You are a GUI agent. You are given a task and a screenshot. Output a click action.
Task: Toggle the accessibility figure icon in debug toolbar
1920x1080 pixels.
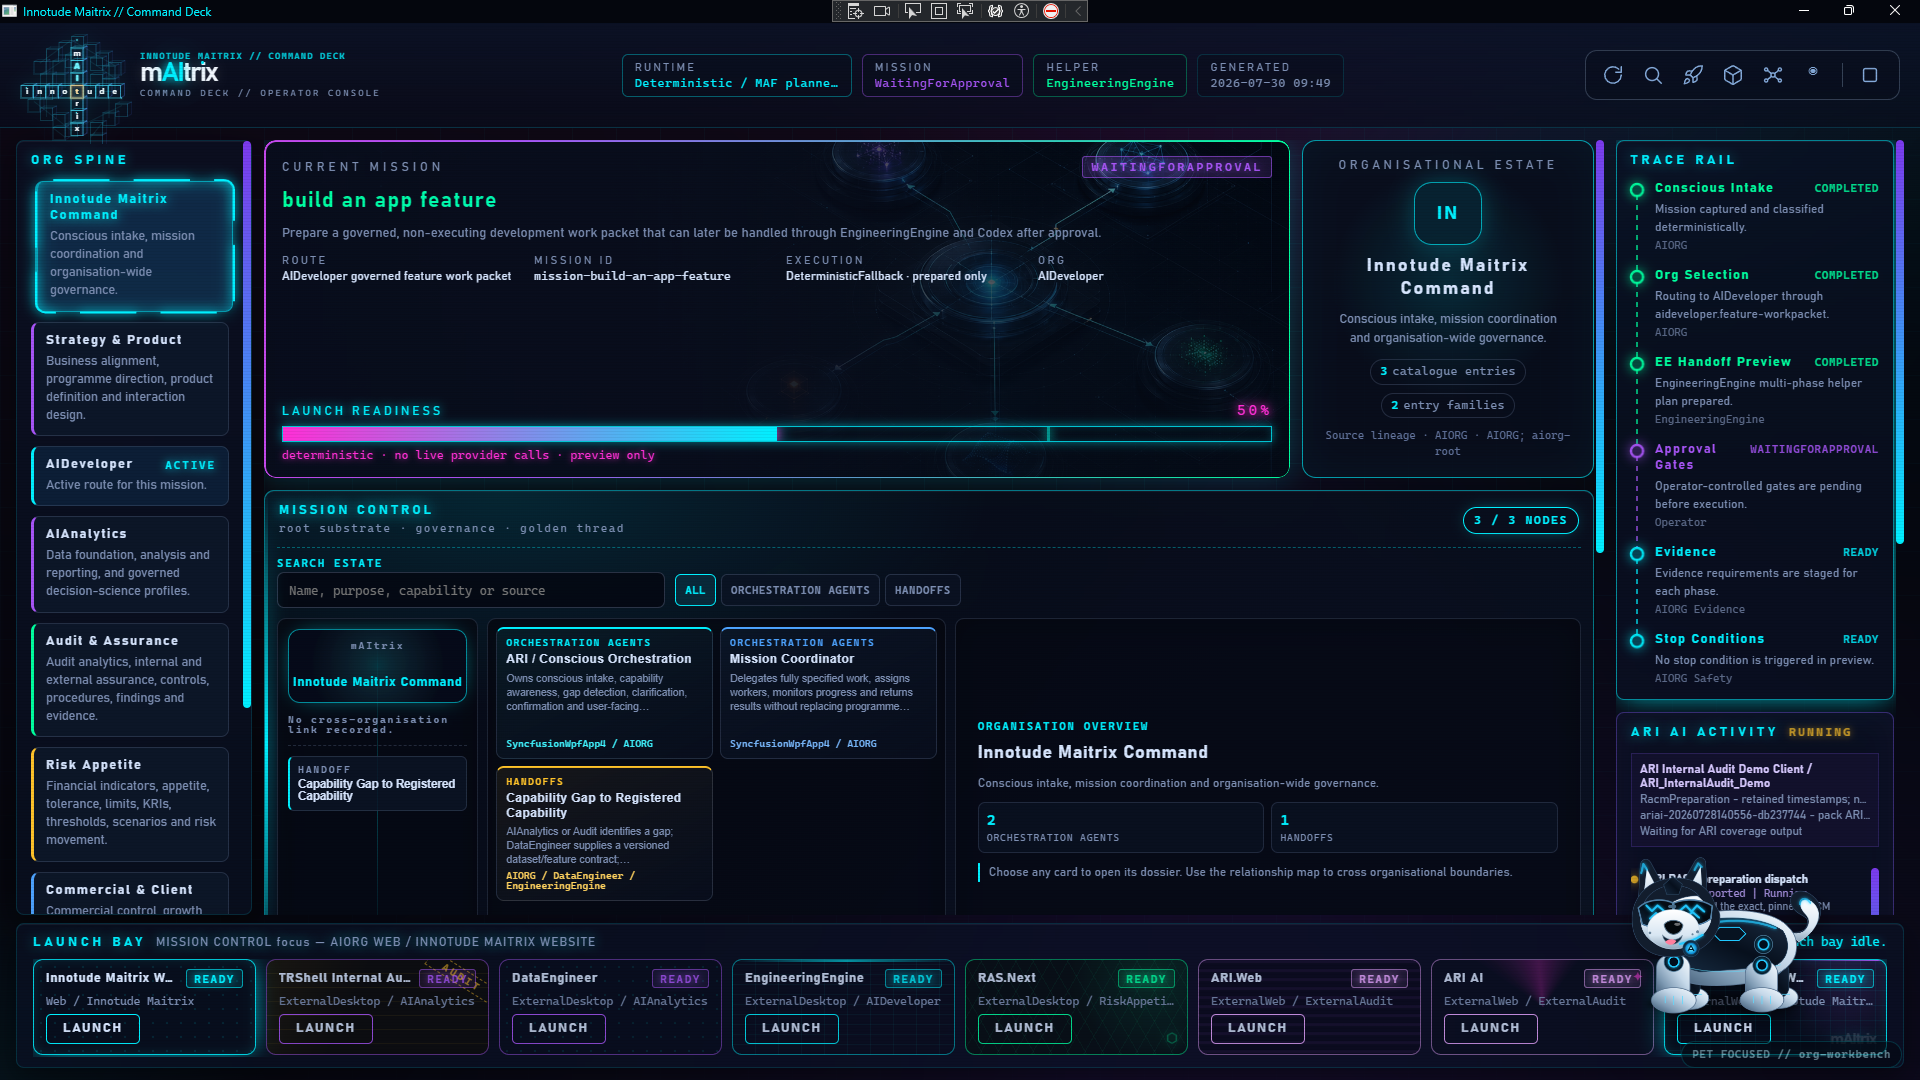point(1022,11)
